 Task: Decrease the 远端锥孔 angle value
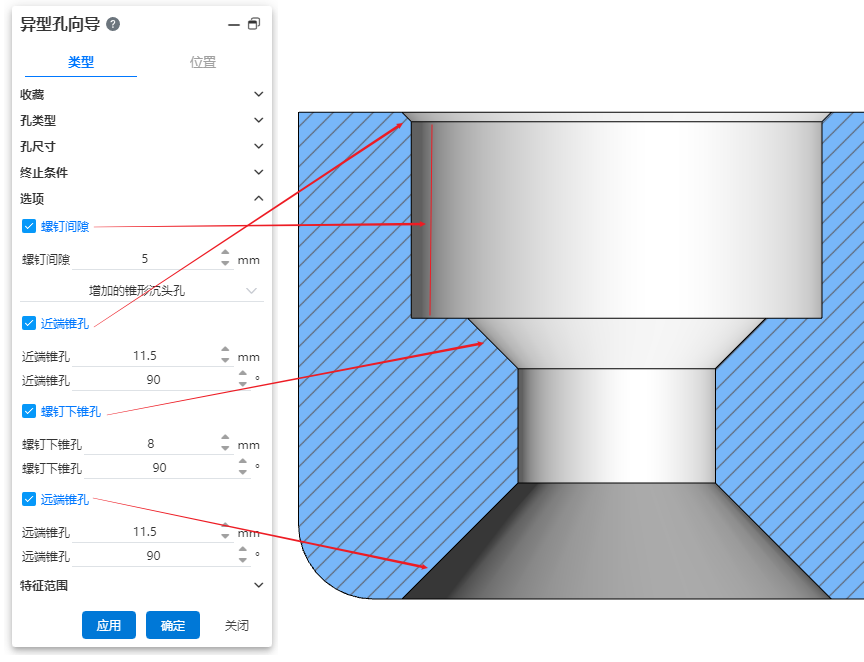pyautogui.click(x=242, y=560)
